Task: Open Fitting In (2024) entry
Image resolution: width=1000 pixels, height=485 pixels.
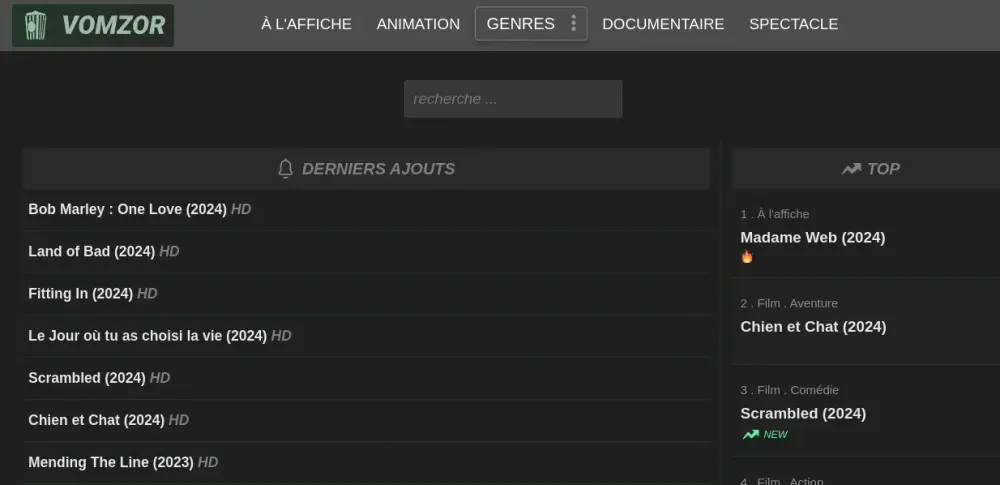Action: tap(80, 294)
